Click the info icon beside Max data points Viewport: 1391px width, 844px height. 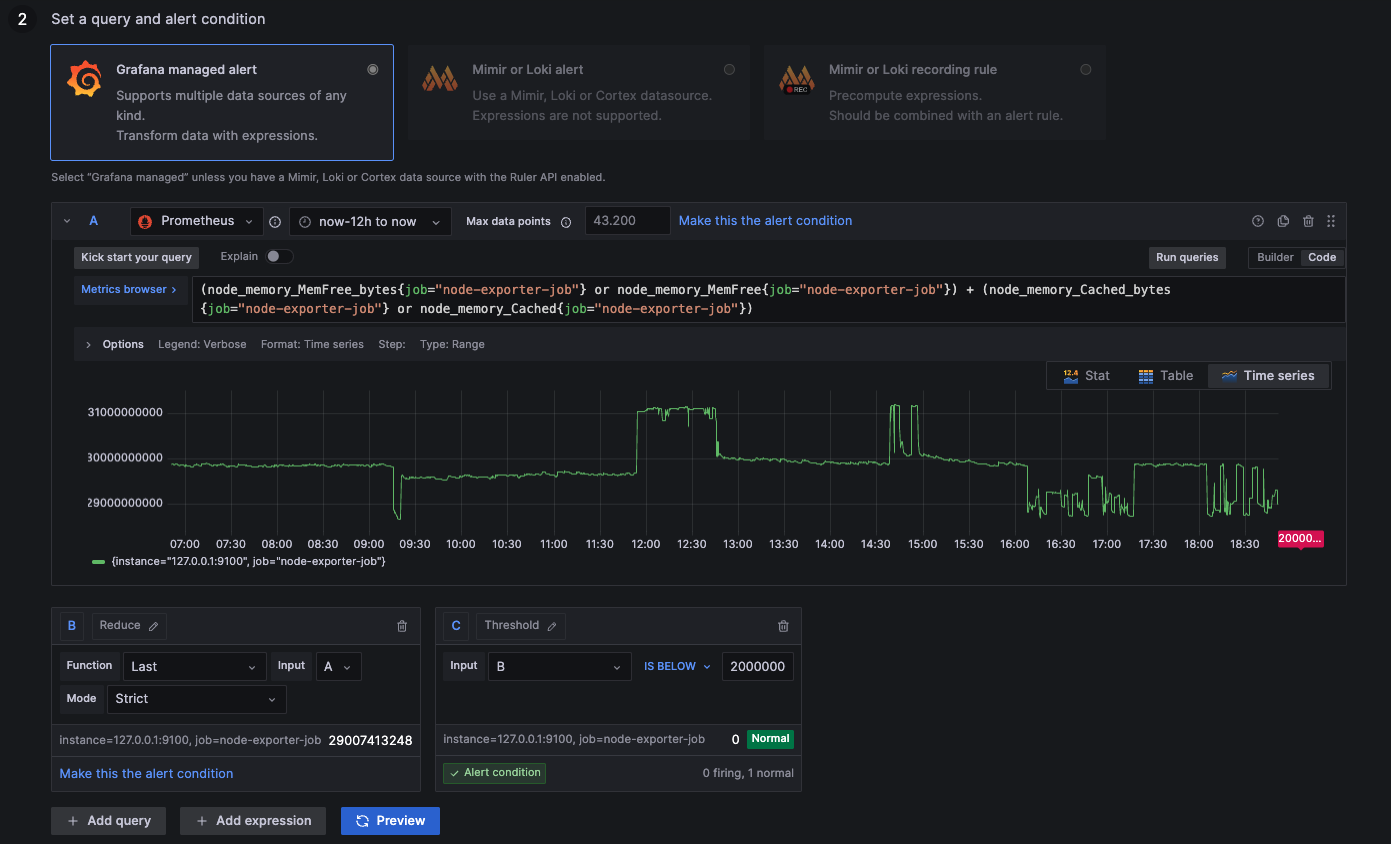click(566, 222)
